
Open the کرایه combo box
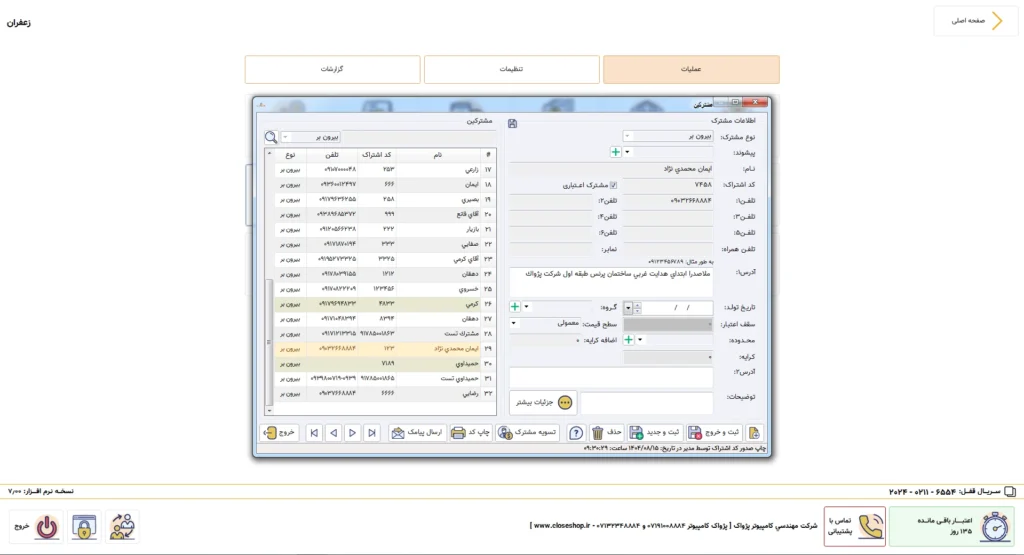point(667,357)
